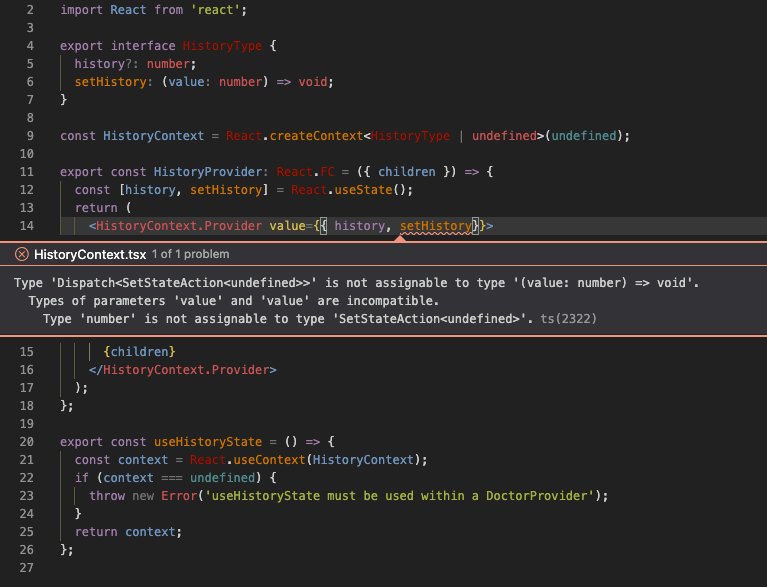
Task: Click 'history?: number;' property on line 5
Action: tap(135, 64)
